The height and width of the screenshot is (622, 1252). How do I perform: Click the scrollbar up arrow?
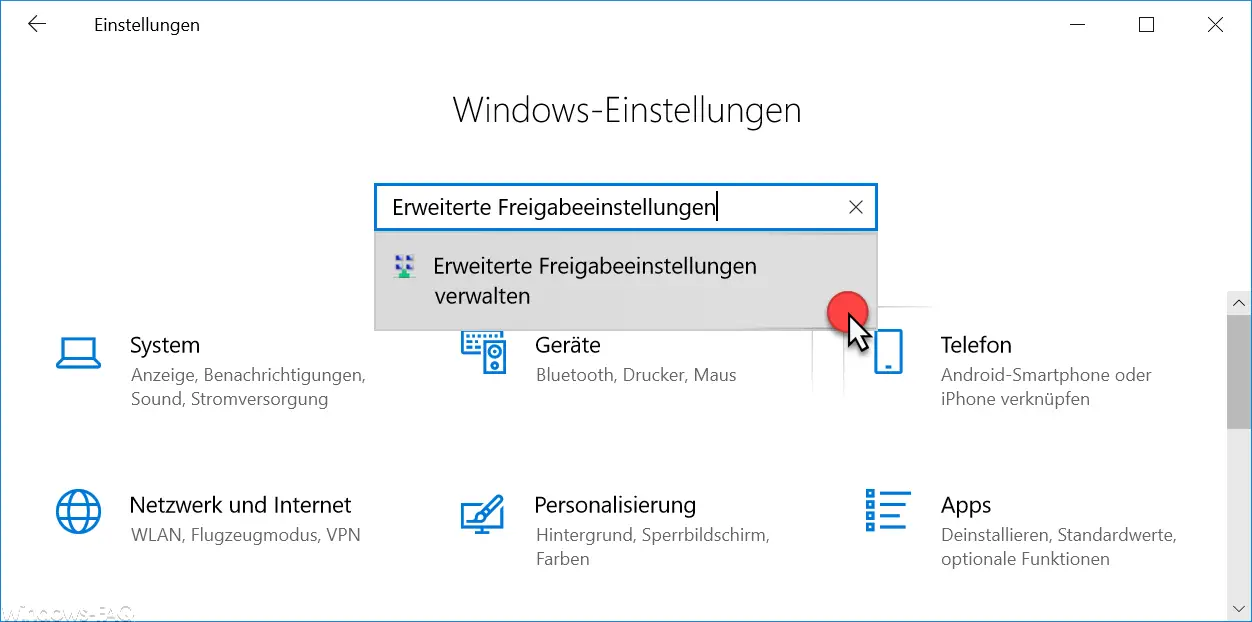(x=1239, y=302)
